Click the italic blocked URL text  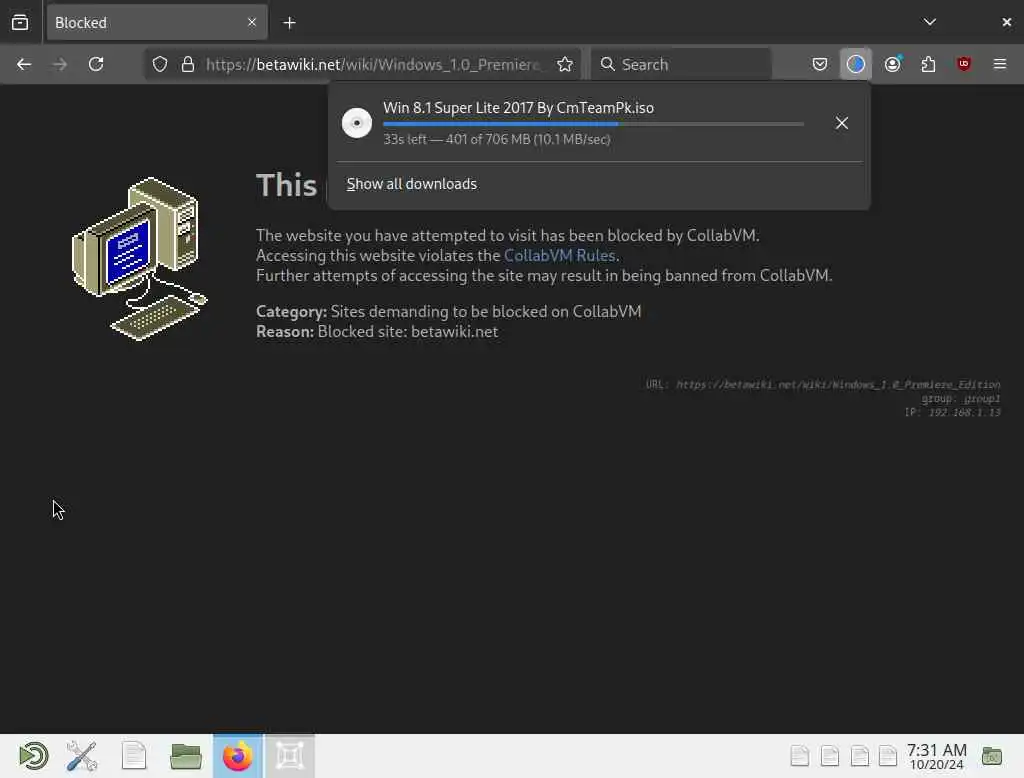(838, 385)
